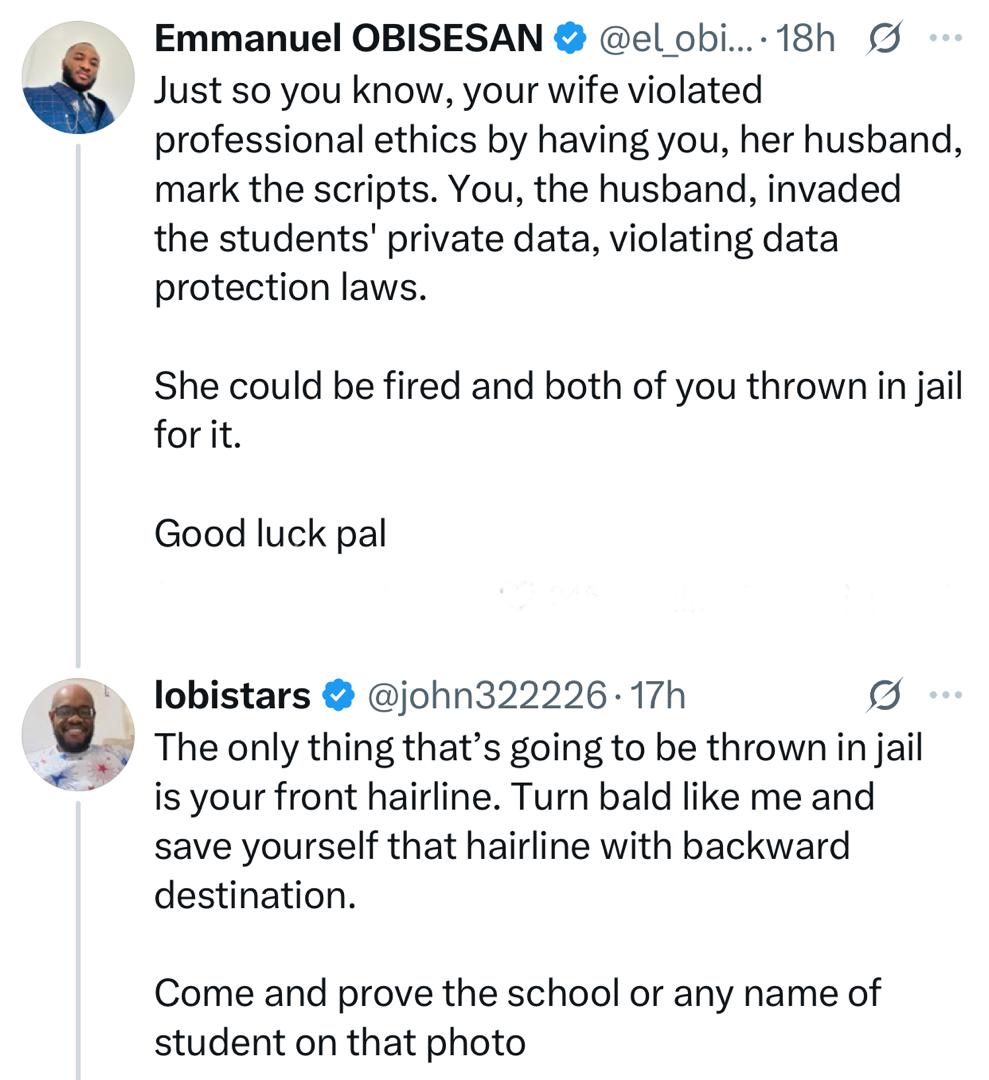
Task: Click the Emmanuel OBISESAN display name
Action: point(349,39)
